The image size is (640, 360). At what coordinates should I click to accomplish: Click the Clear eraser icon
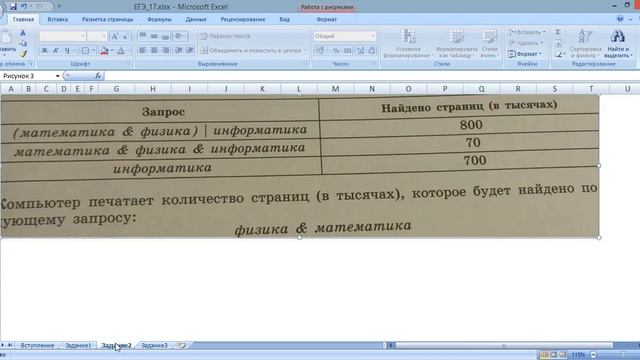click(x=558, y=54)
